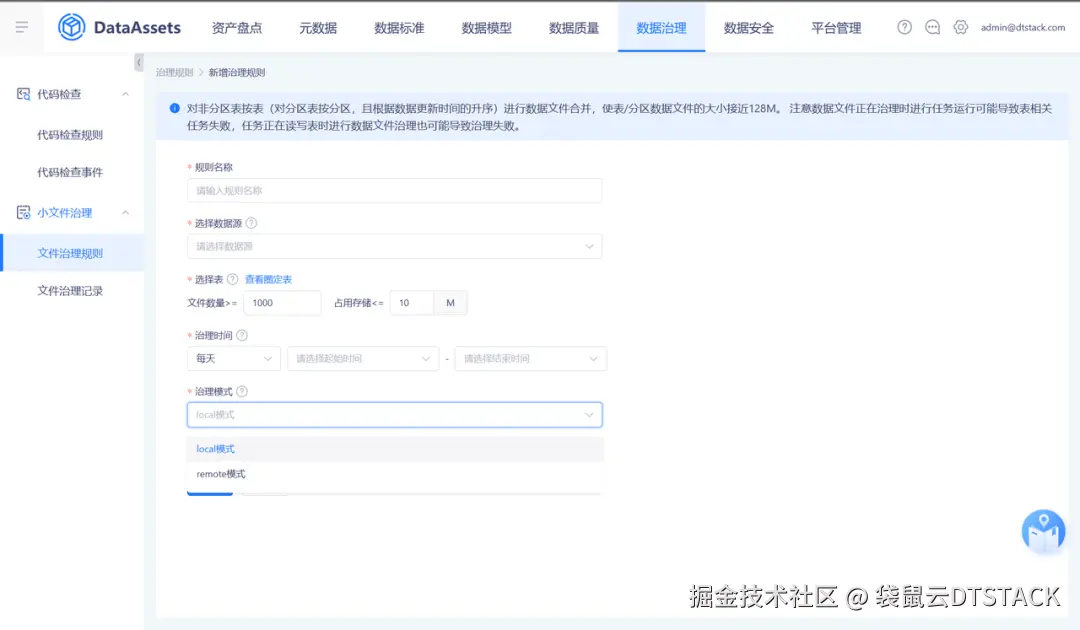Collapse the 小文件治理 menu group chevron
The width and height of the screenshot is (1080, 630).
click(125, 213)
